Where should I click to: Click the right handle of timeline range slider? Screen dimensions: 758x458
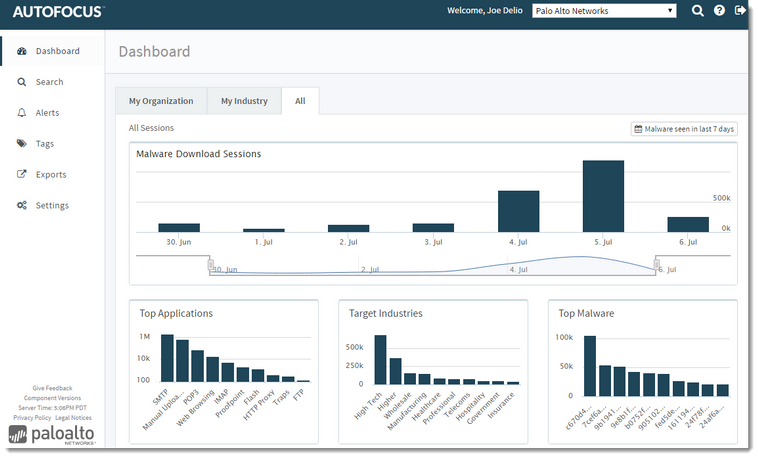[x=657, y=265]
